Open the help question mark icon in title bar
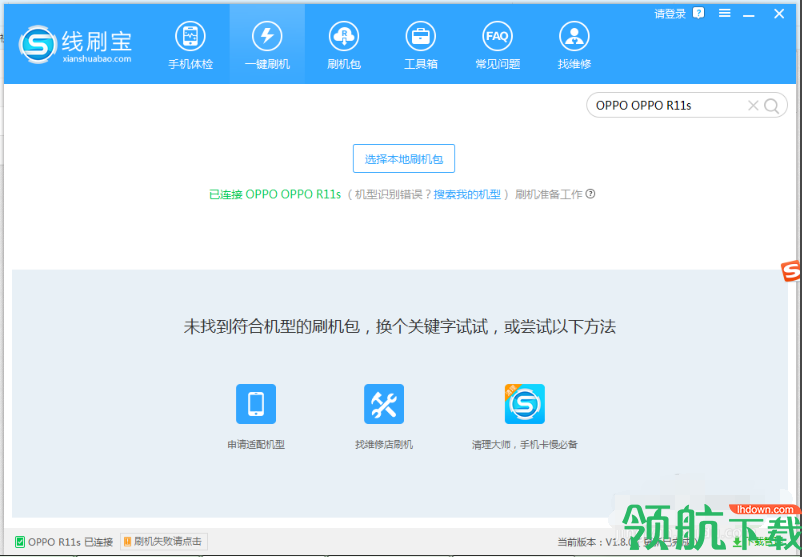This screenshot has width=802, height=557. [699, 13]
